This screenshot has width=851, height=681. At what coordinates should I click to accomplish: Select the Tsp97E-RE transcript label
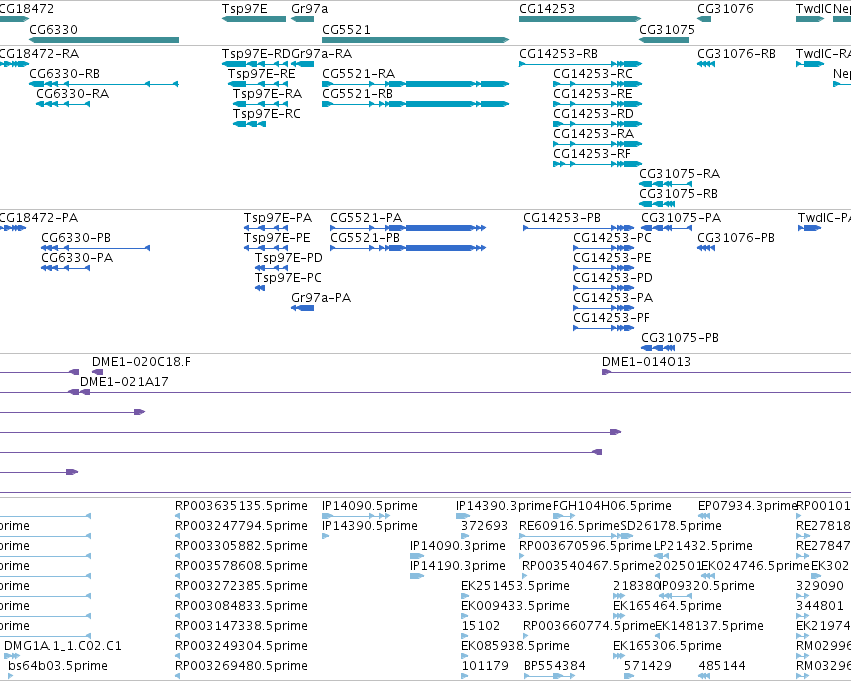tap(262, 74)
